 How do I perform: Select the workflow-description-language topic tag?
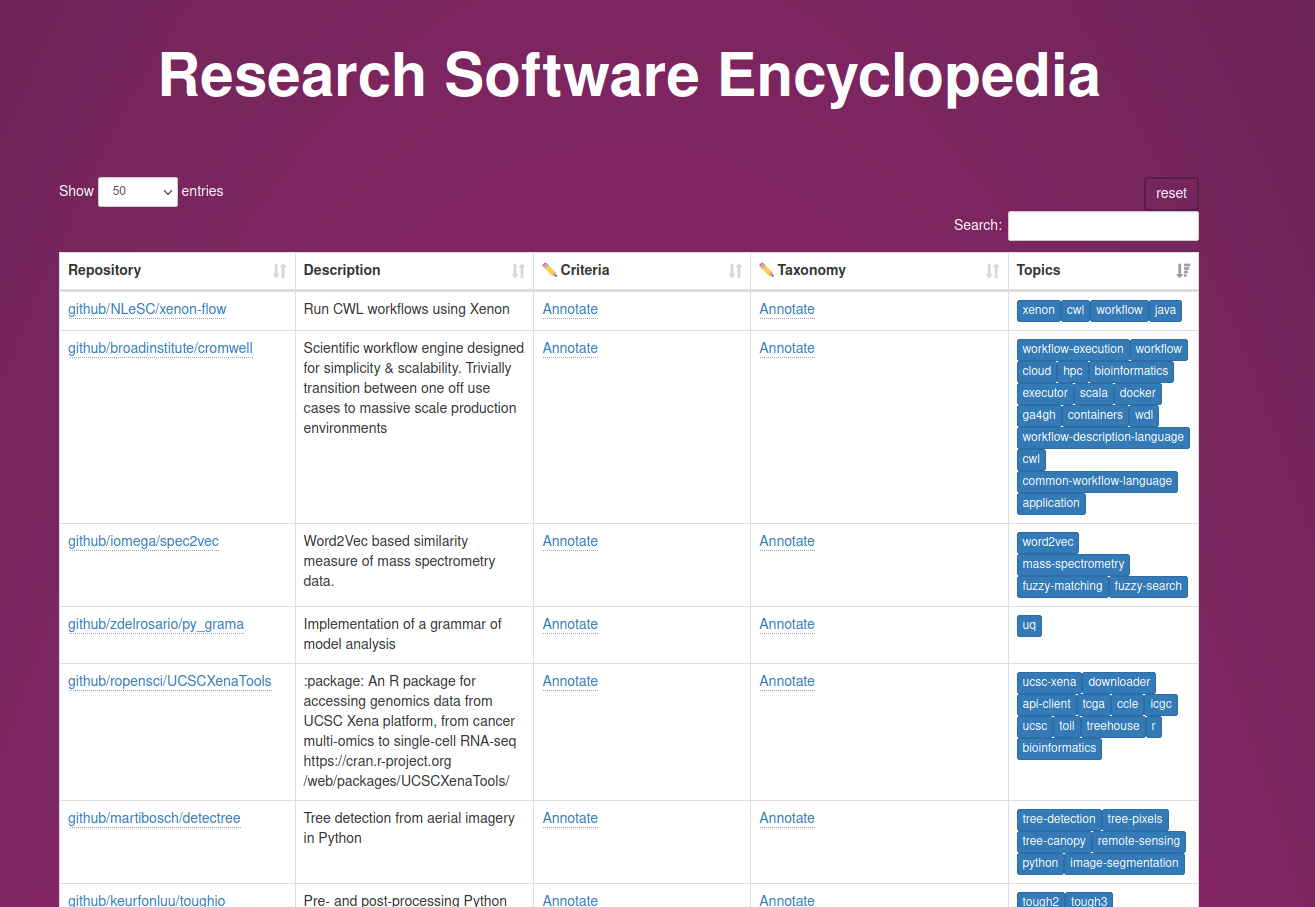click(x=1103, y=437)
